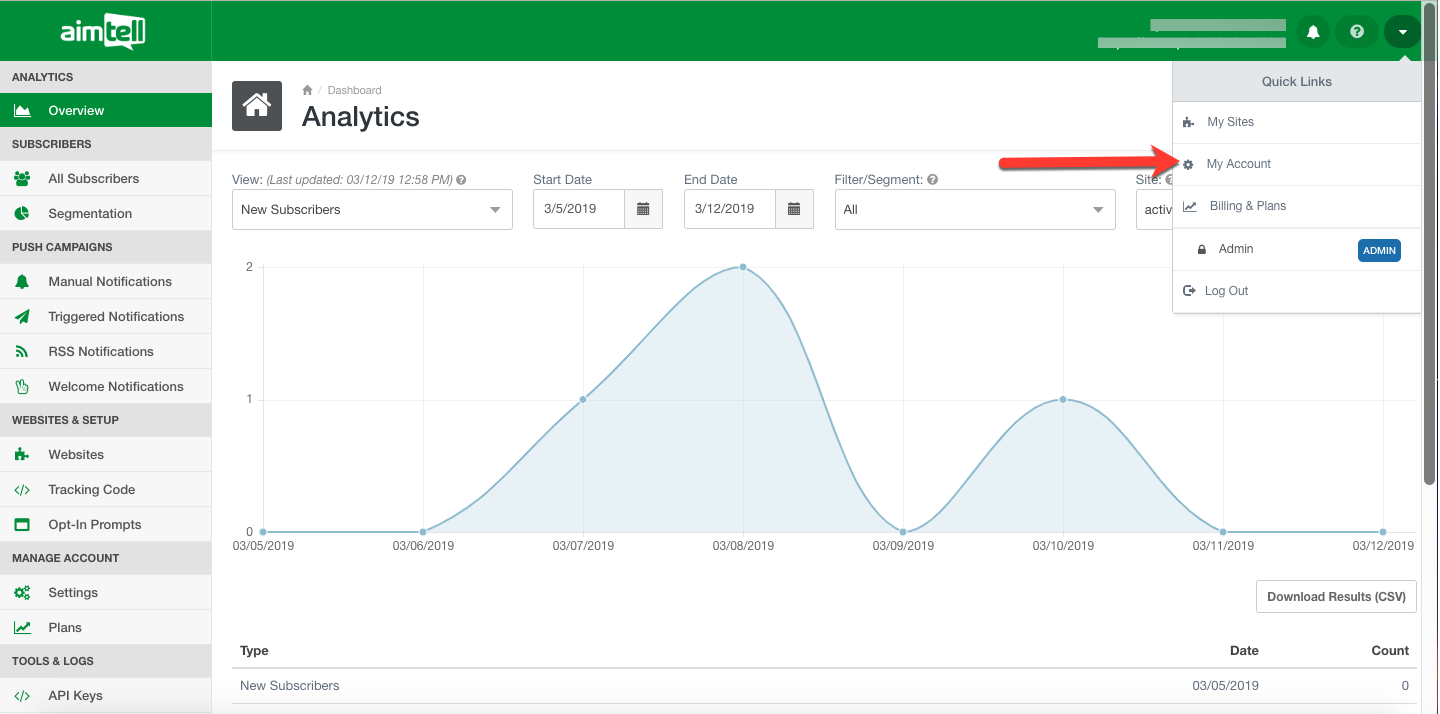The height and width of the screenshot is (714, 1440).
Task: Click the 03/08/2019 peak data point
Action: pyautogui.click(x=743, y=267)
